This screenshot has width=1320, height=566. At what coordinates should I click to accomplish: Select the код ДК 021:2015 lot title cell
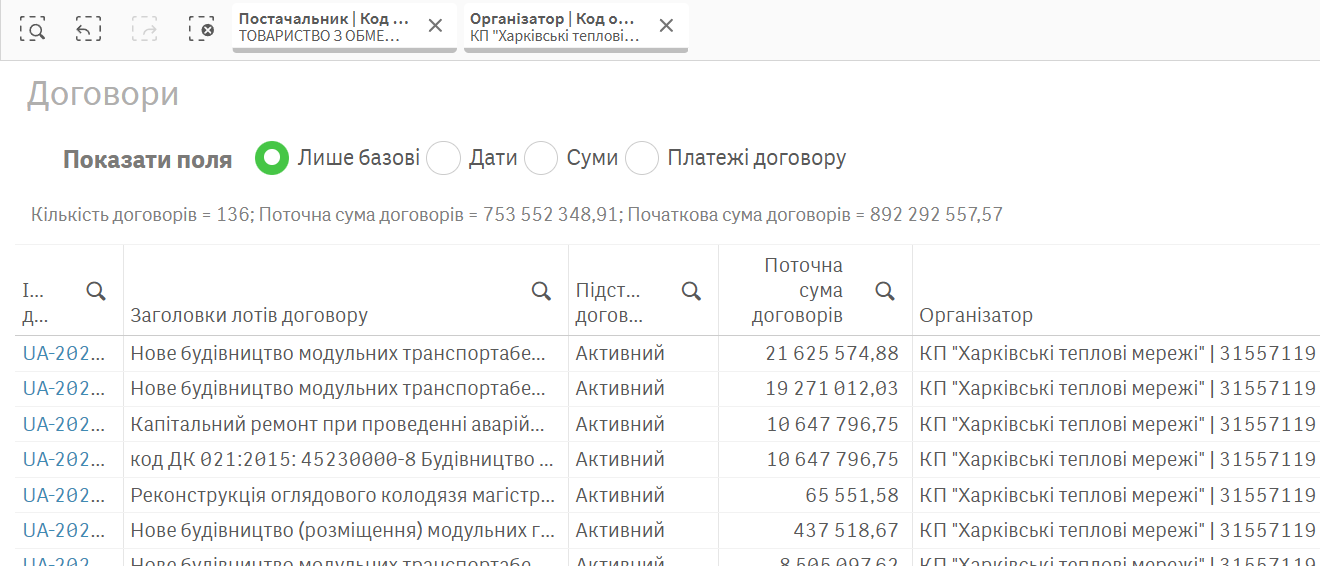point(345,460)
